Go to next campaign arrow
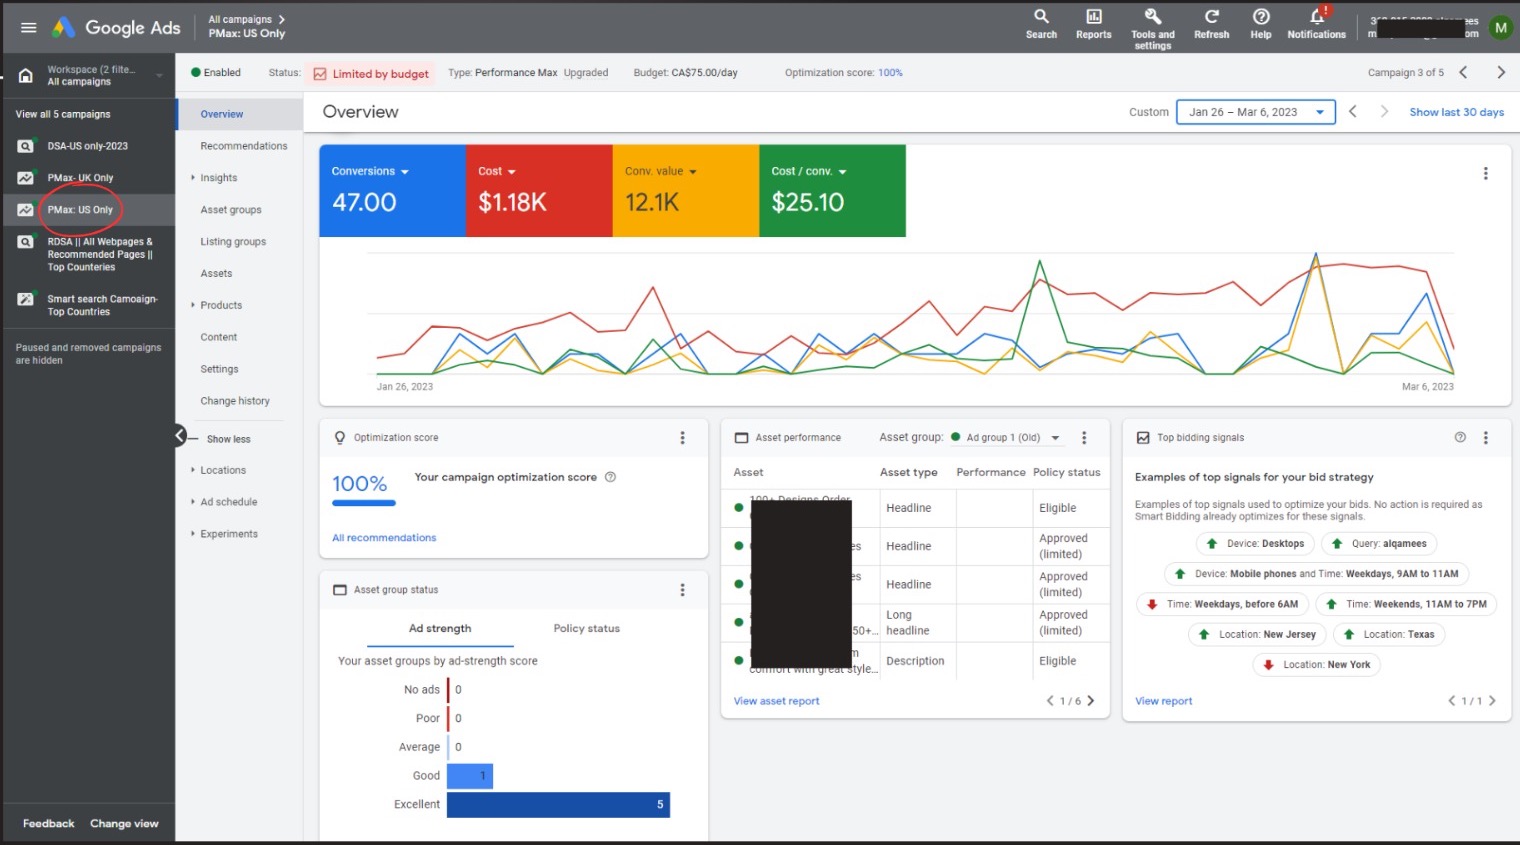This screenshot has height=845, width=1520. (1500, 72)
